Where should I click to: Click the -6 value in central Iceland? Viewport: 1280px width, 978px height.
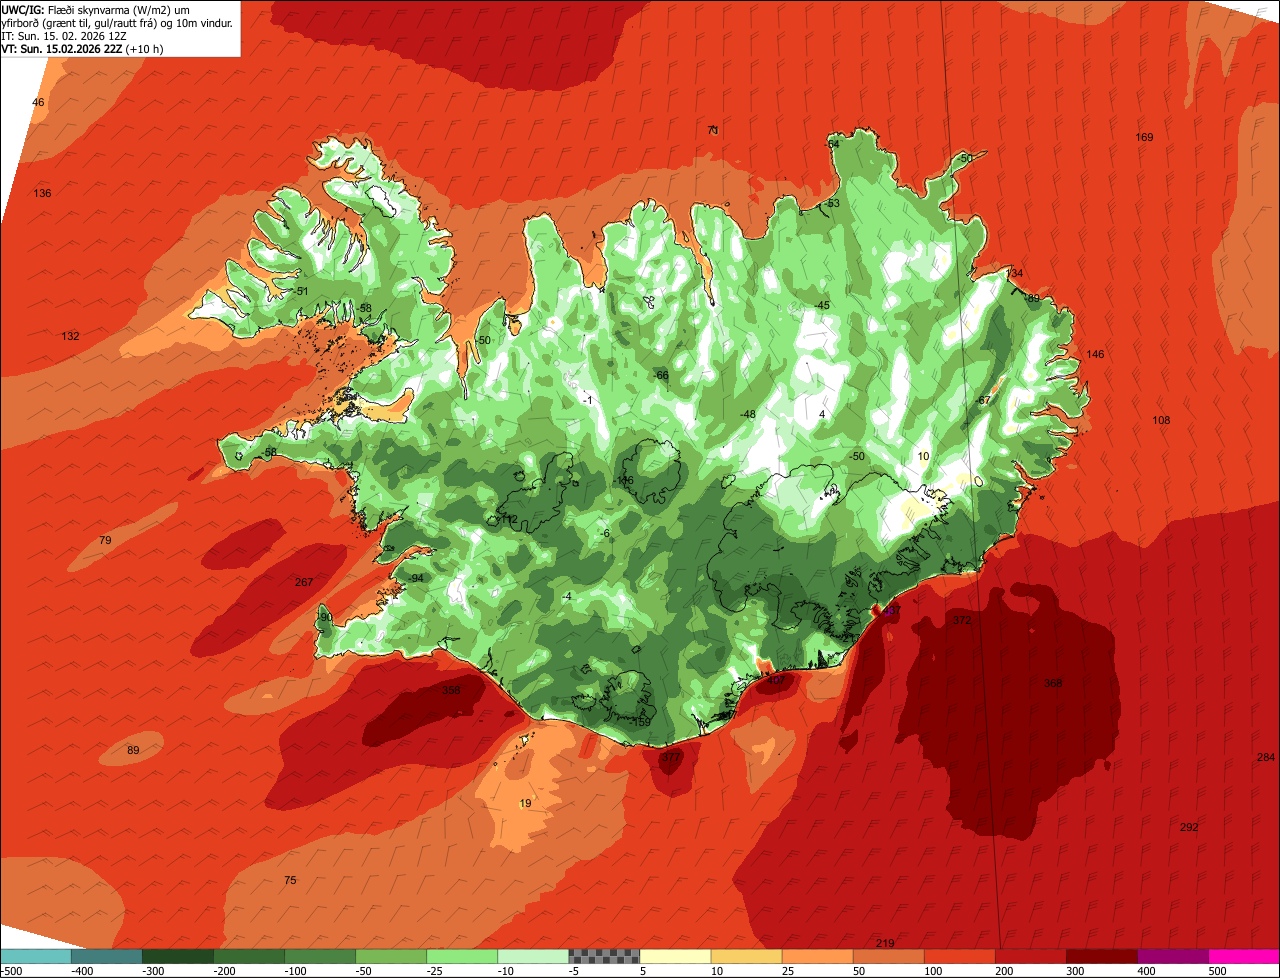coord(604,533)
